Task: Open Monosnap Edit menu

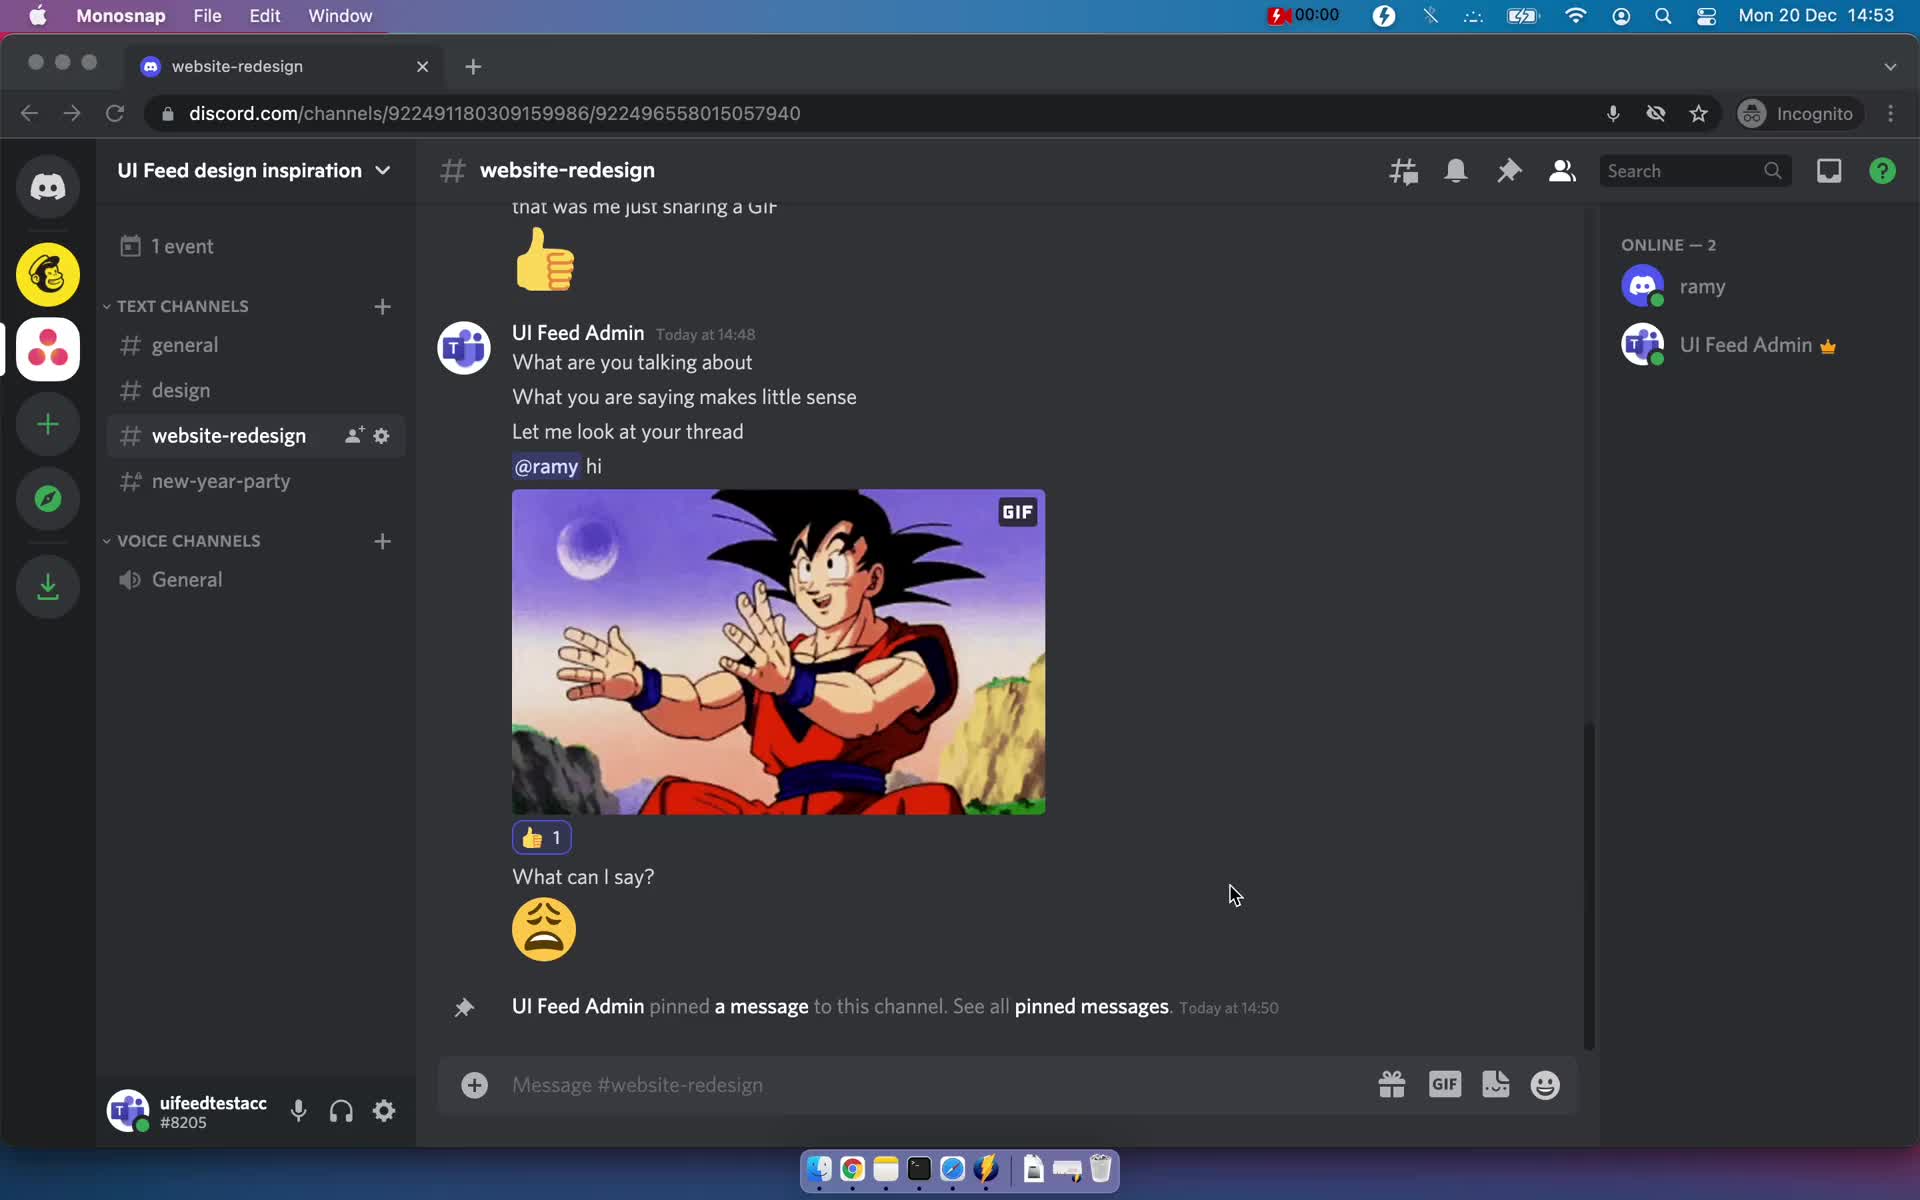Action: click(264, 16)
